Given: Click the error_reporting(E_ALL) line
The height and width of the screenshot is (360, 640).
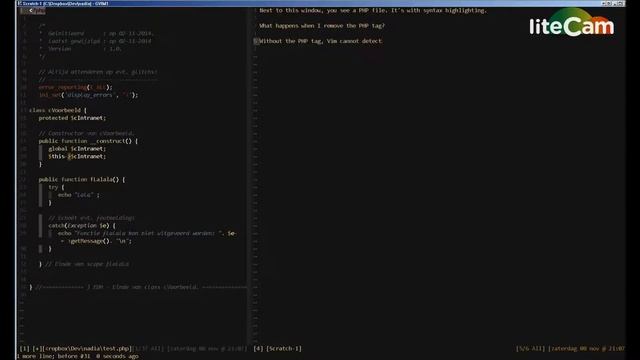Looking at the screenshot, I should 75,87.
